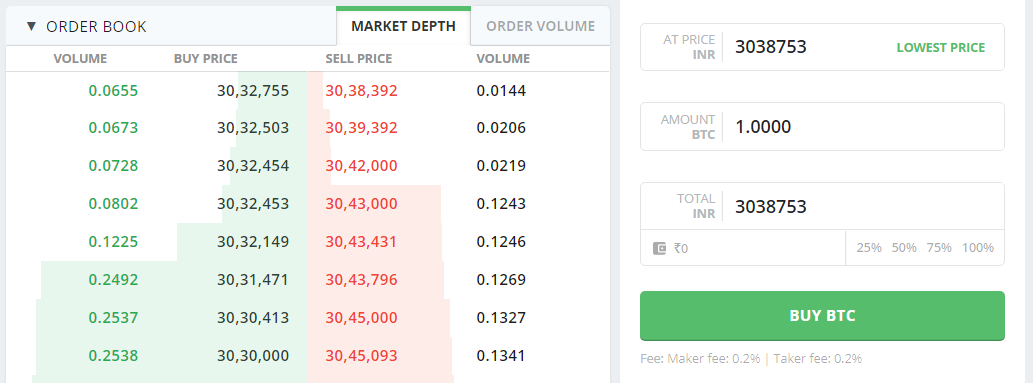This screenshot has height=383, width=1033.
Task: Click the Buy Price column header
Action: (x=206, y=59)
